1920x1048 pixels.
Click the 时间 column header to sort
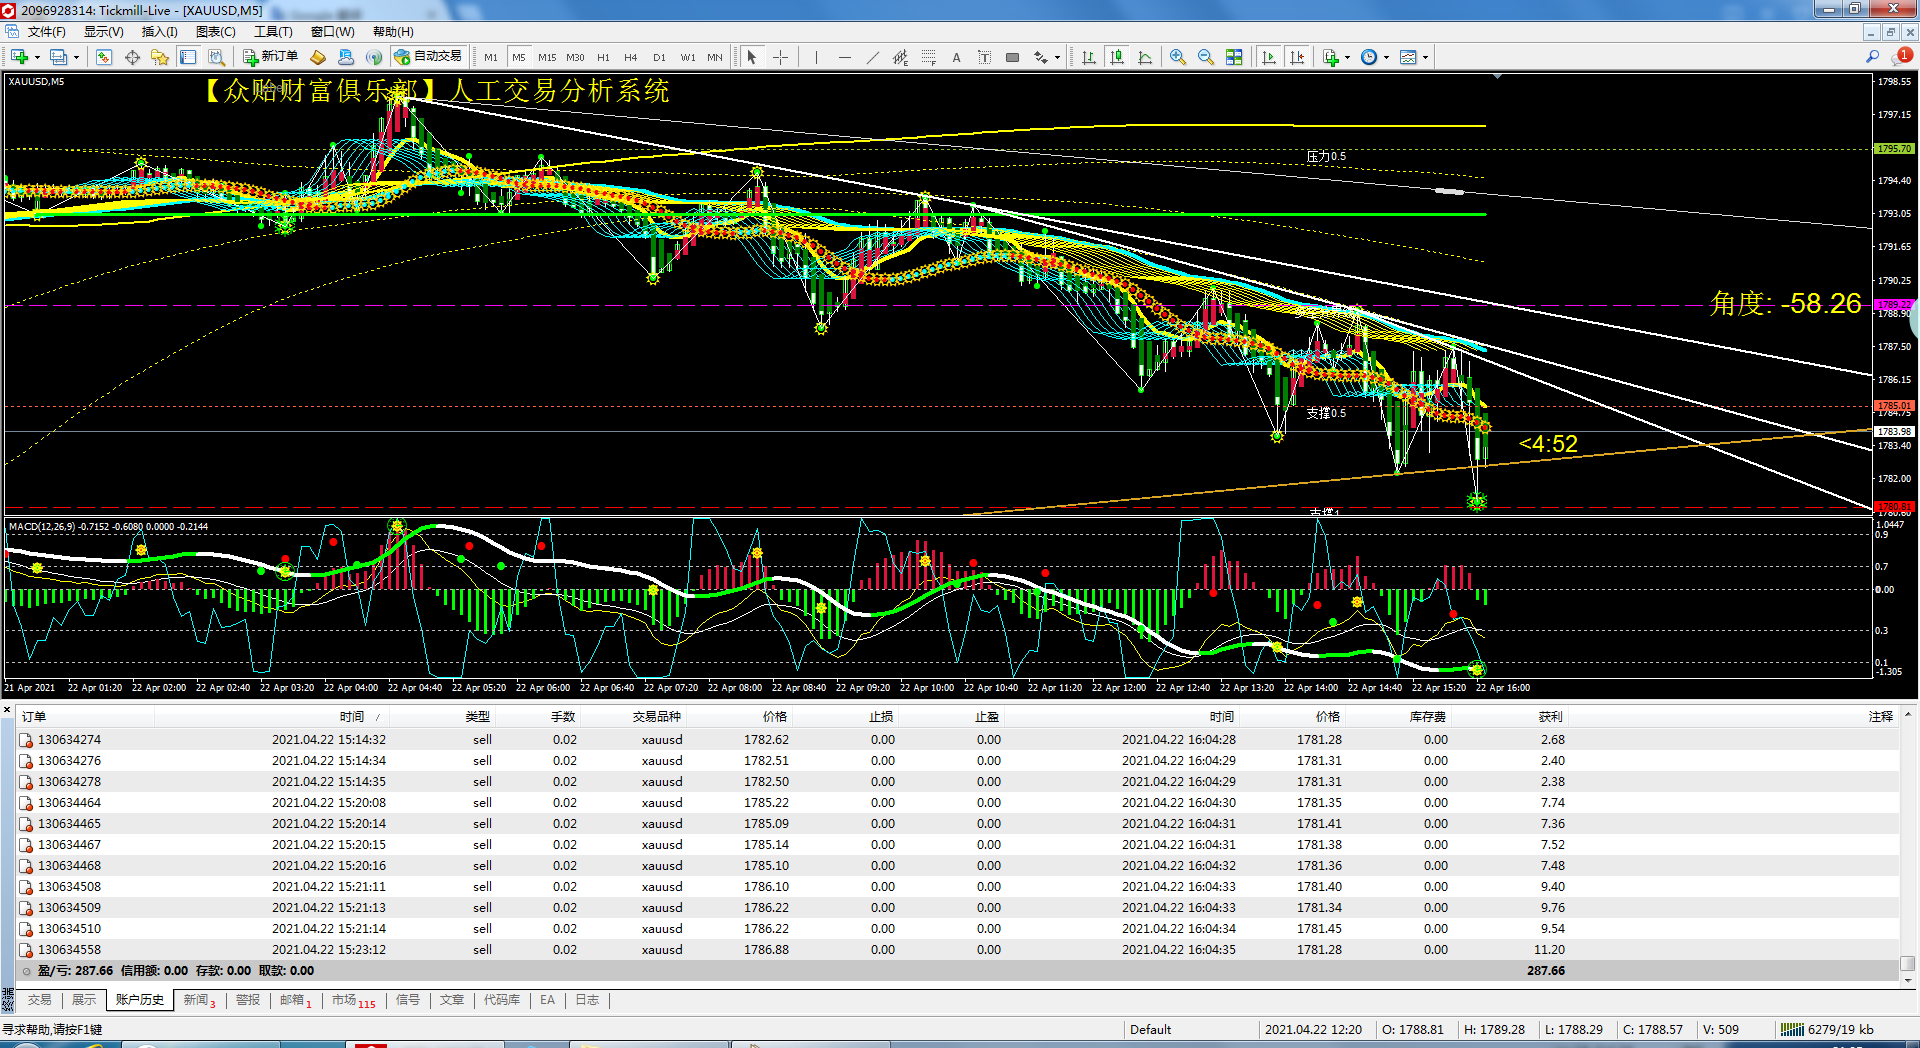(351, 716)
